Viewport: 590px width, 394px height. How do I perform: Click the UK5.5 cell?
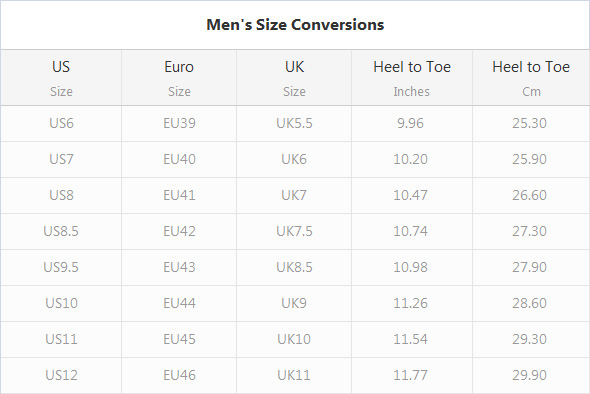[294, 123]
